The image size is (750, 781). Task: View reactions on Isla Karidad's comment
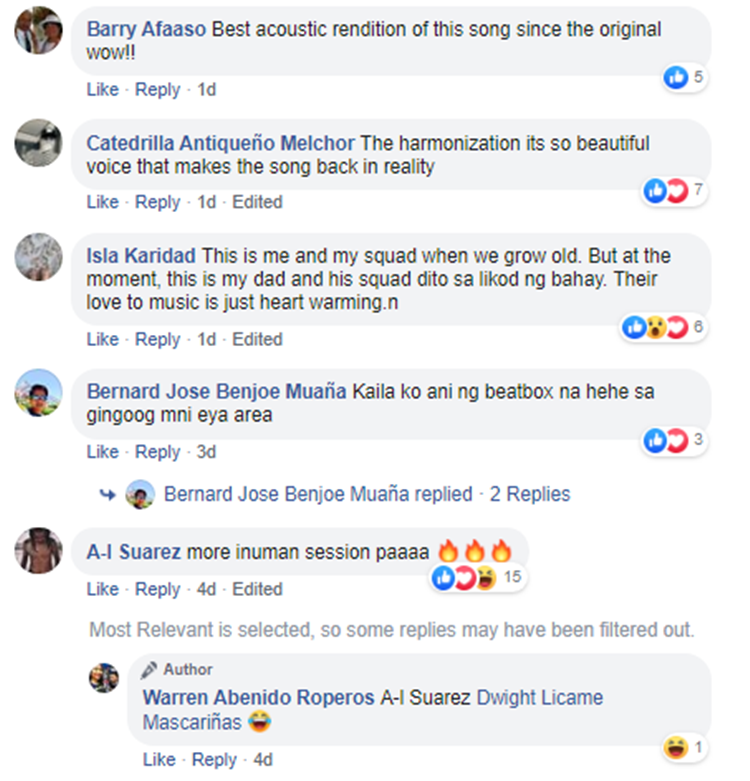(664, 327)
